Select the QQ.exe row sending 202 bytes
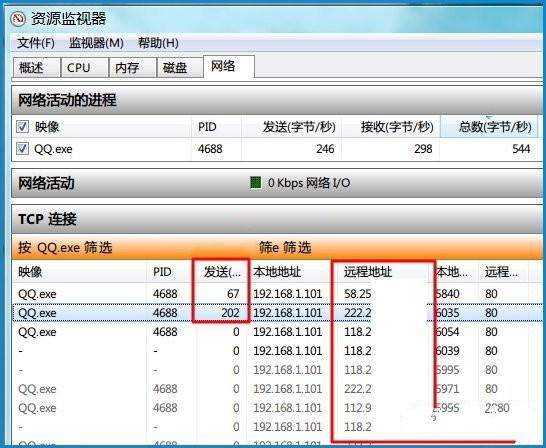Image resolution: width=546 pixels, height=448 pixels. (x=277, y=313)
